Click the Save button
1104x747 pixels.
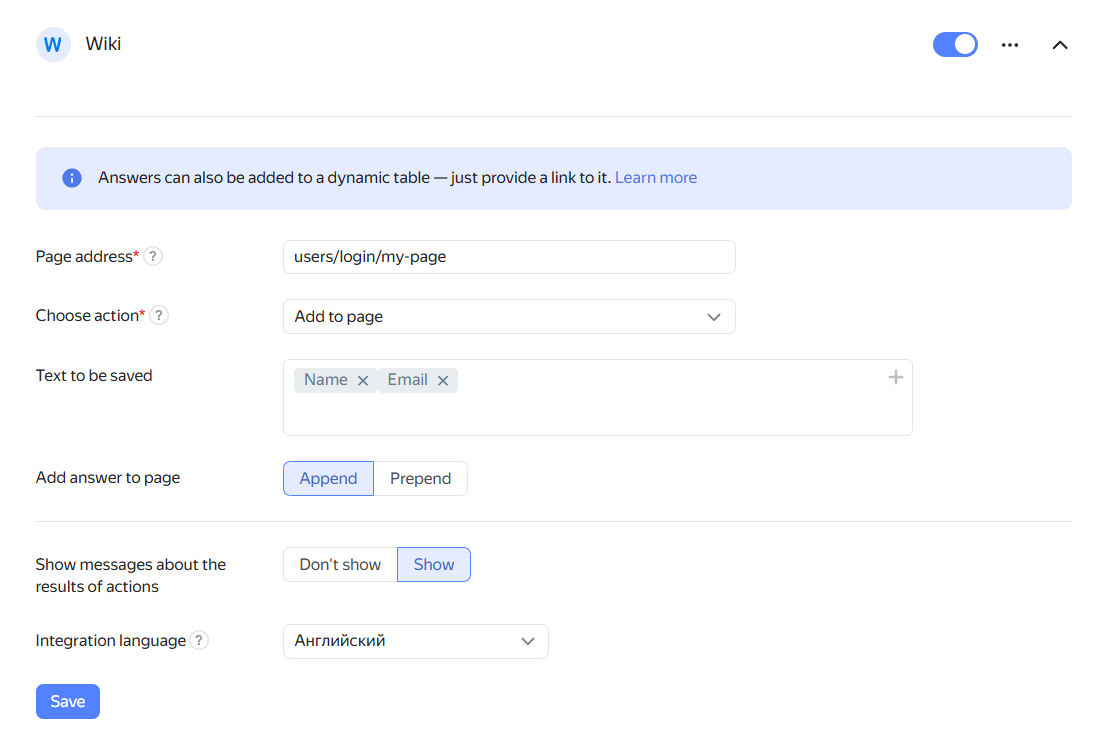point(68,701)
